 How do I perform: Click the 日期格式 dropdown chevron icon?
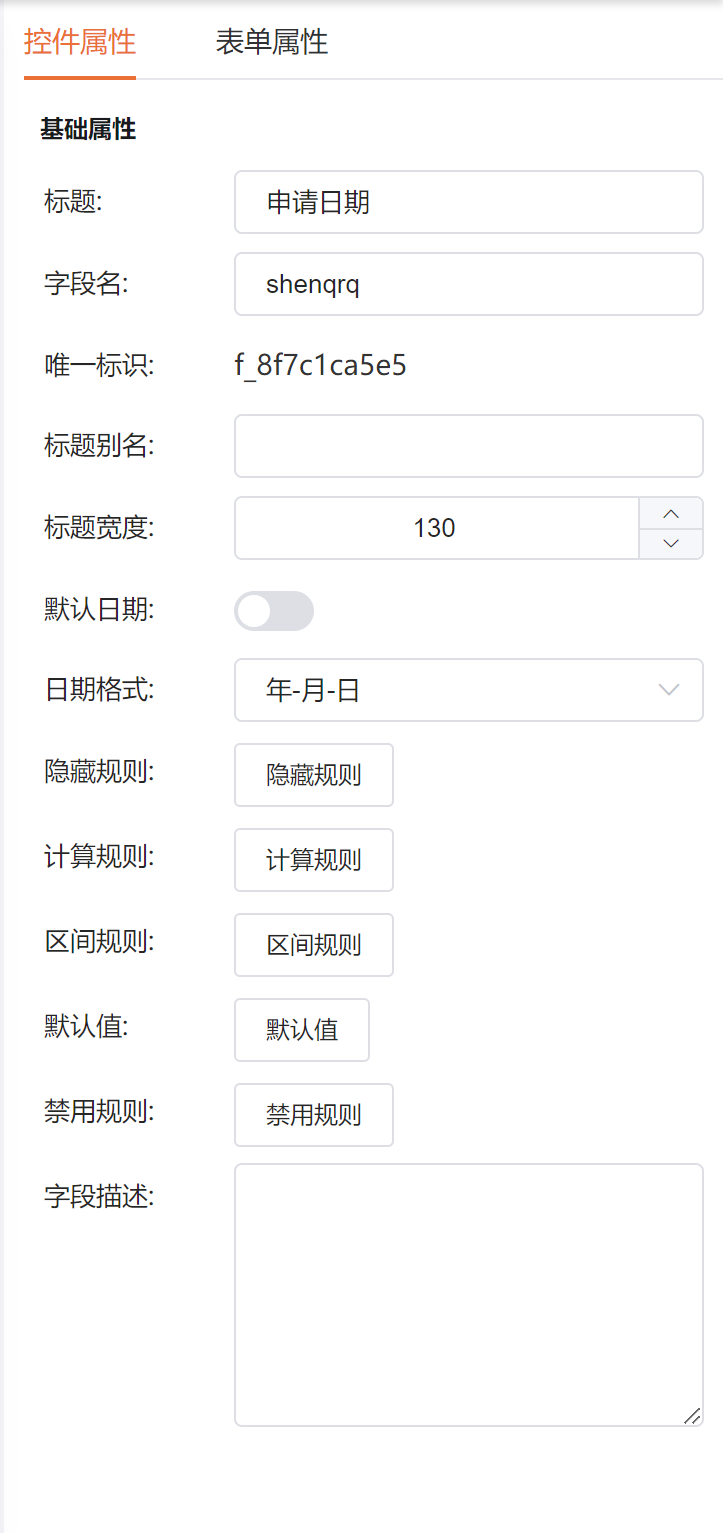coord(669,690)
